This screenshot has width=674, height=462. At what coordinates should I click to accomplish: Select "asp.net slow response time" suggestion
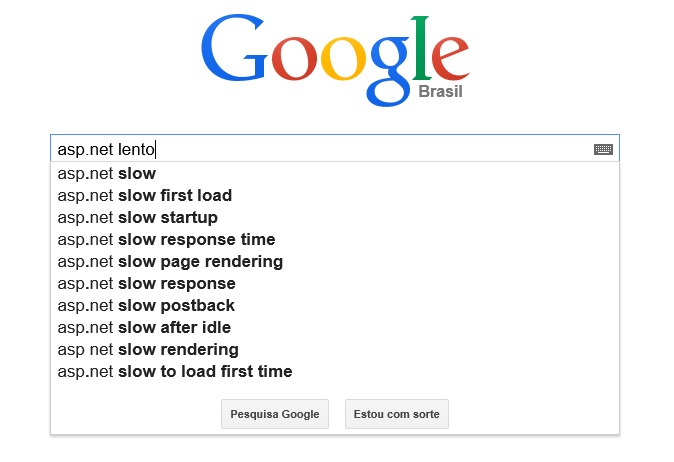pyautogui.click(x=167, y=240)
